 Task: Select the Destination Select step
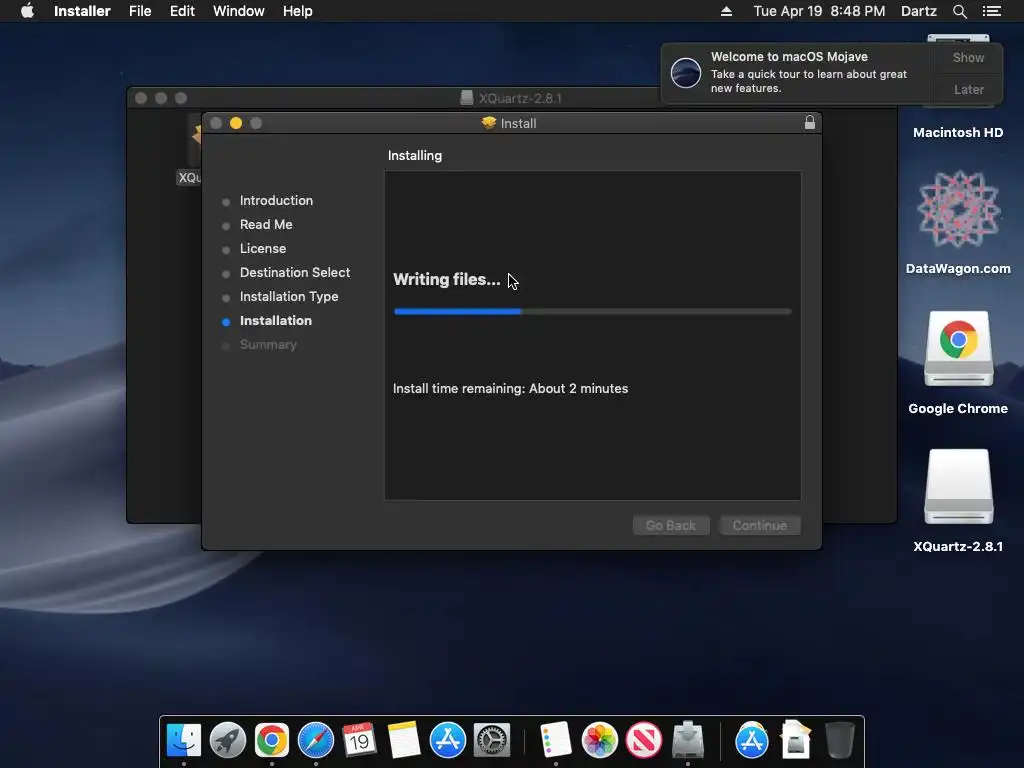[295, 272]
